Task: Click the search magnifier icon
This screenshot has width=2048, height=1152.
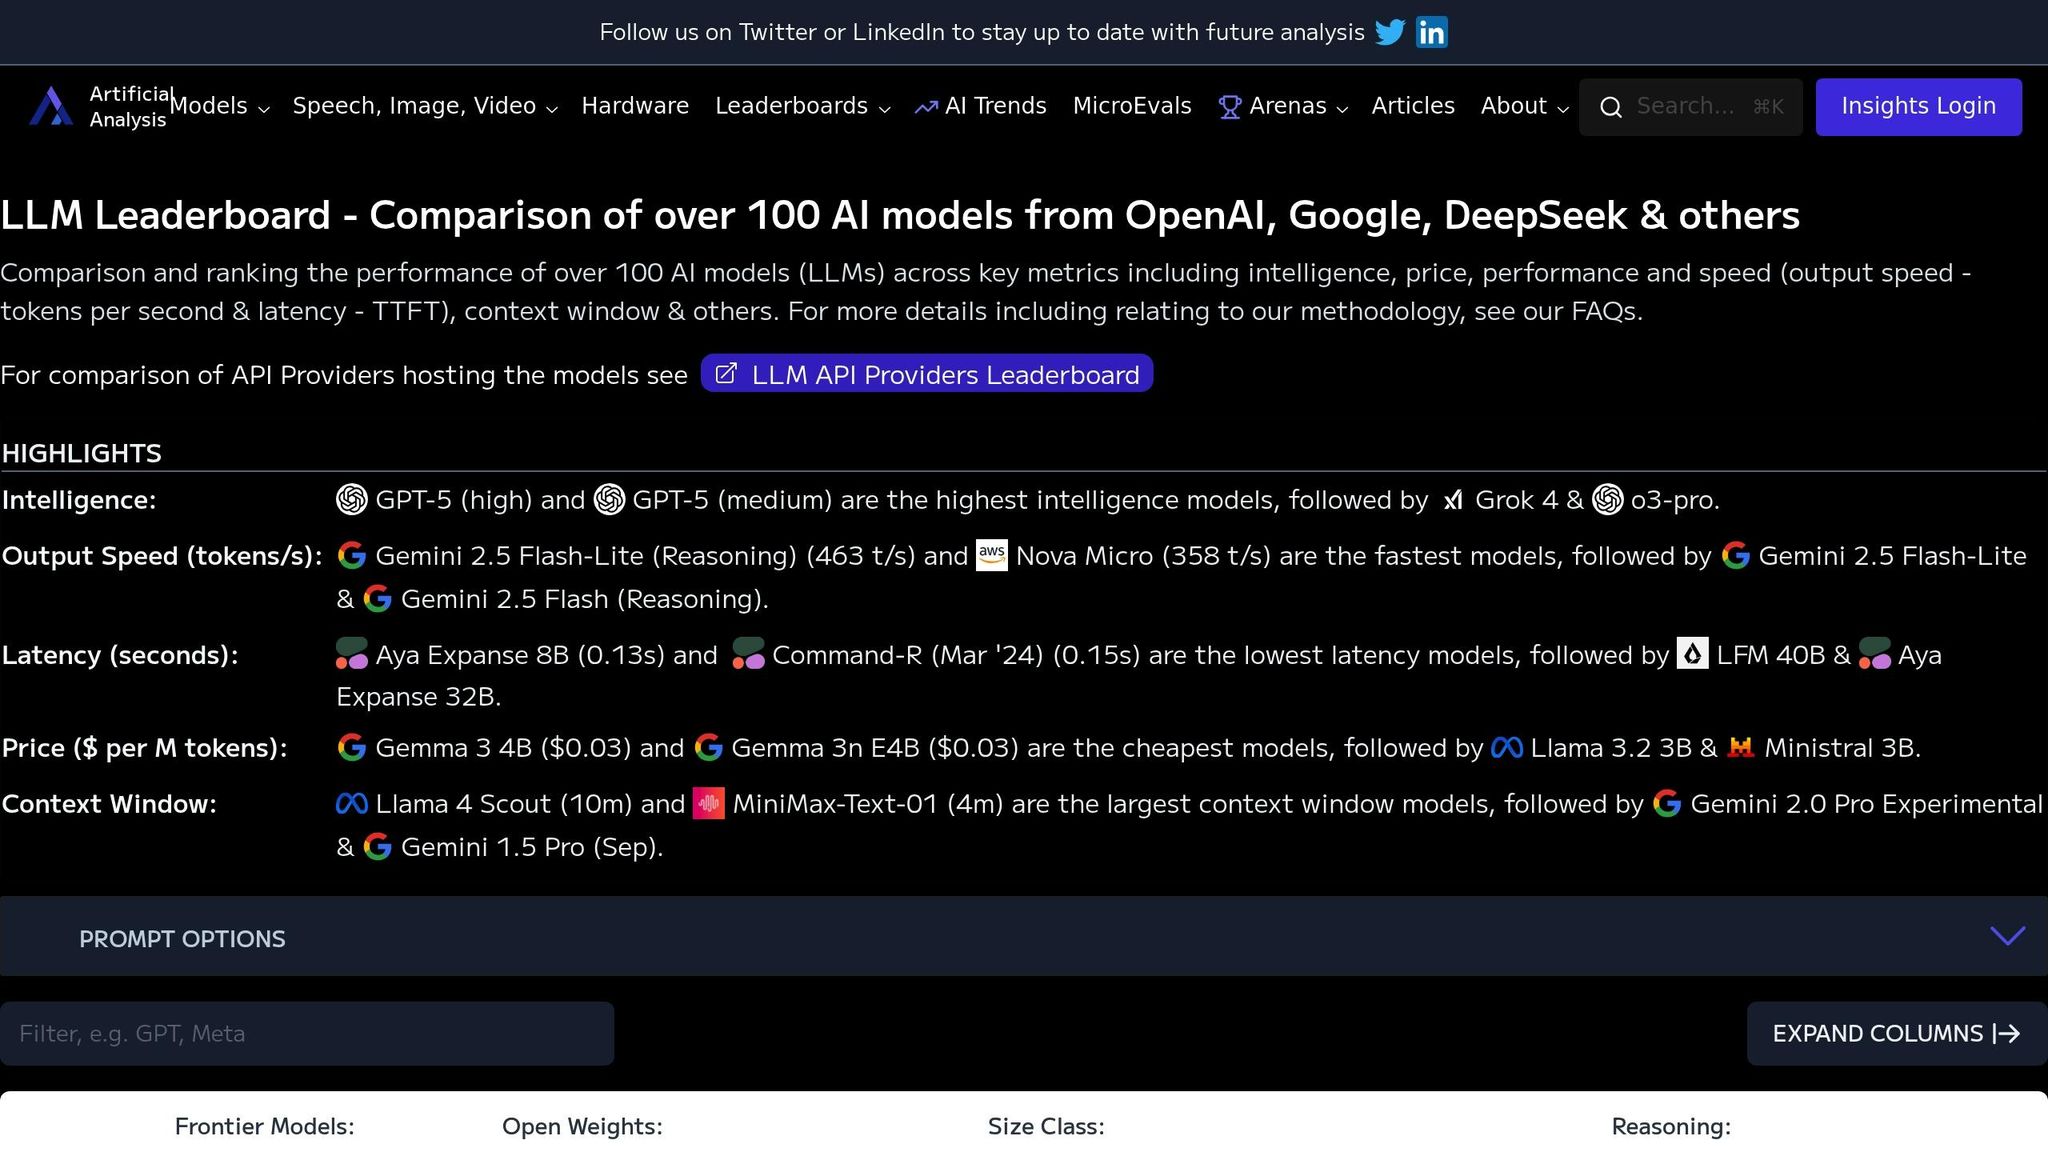Action: (1610, 107)
